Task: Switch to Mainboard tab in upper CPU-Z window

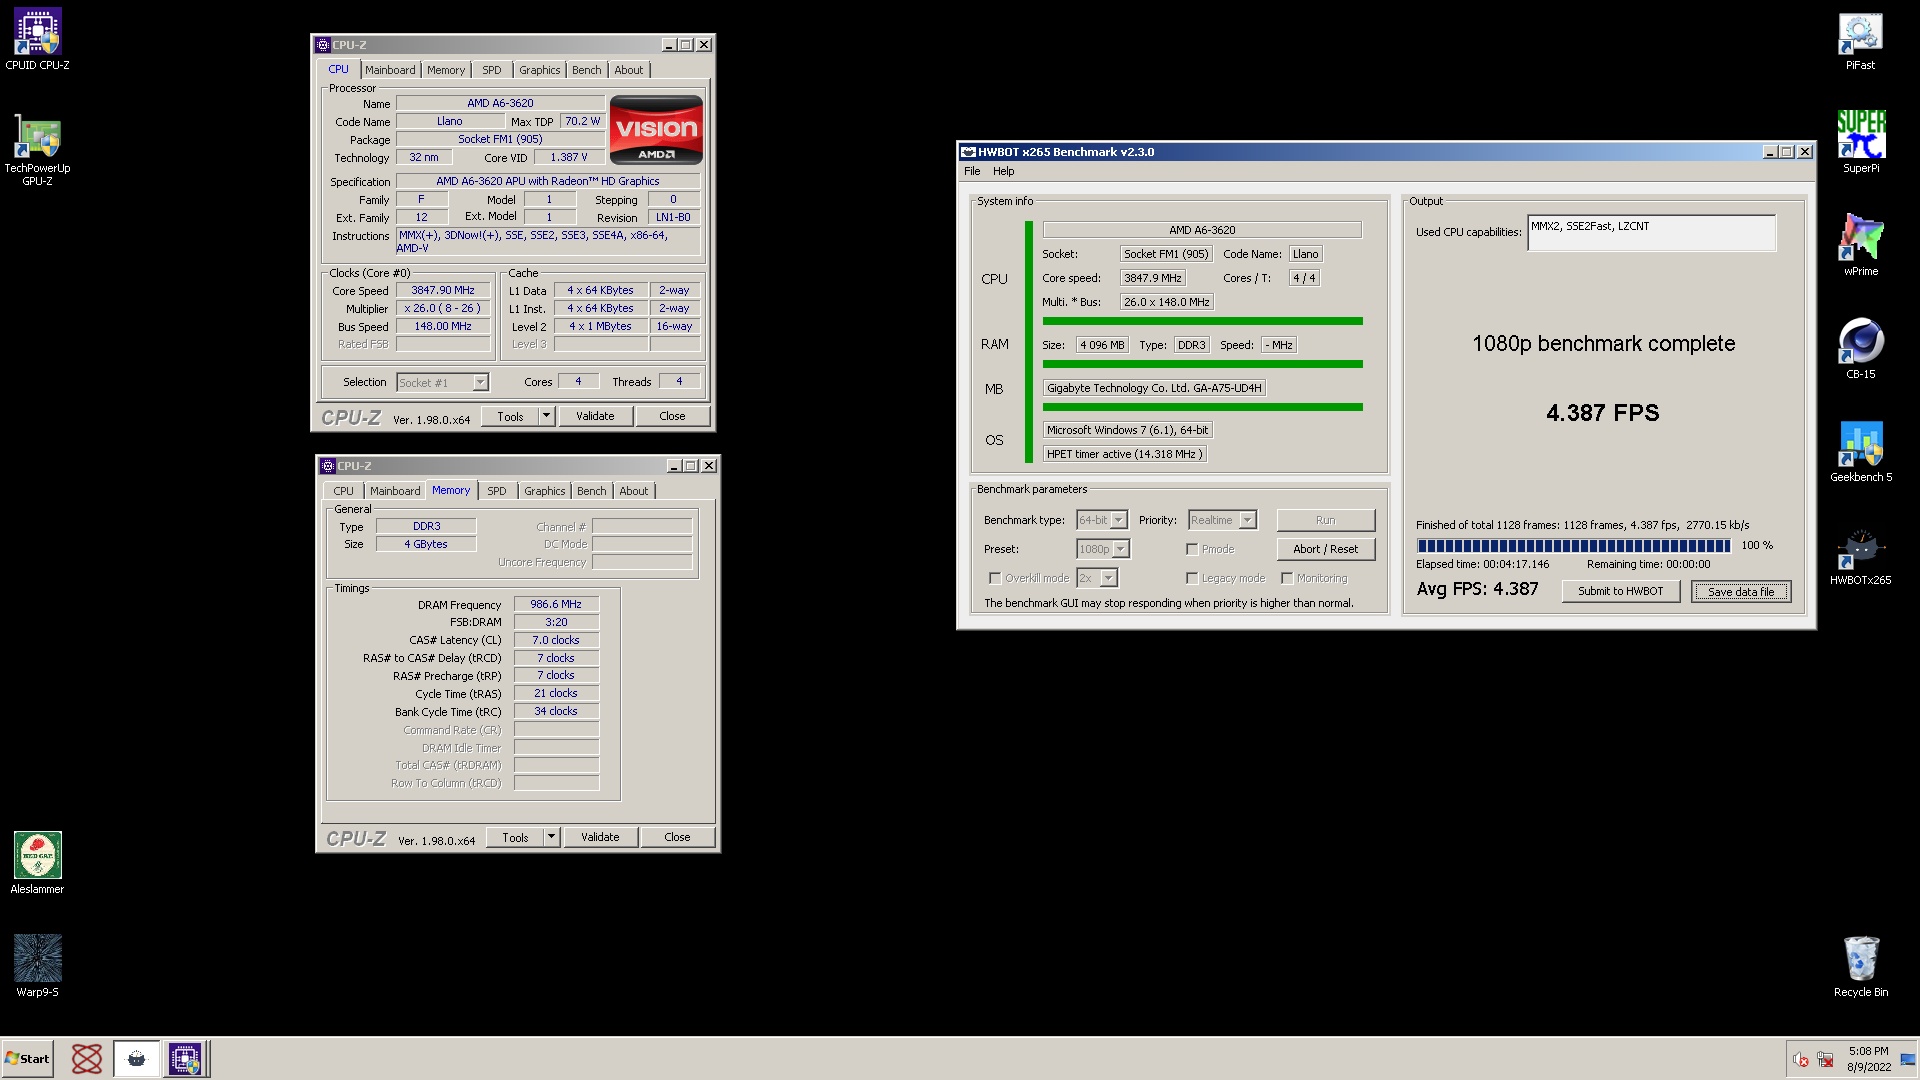Action: [390, 70]
